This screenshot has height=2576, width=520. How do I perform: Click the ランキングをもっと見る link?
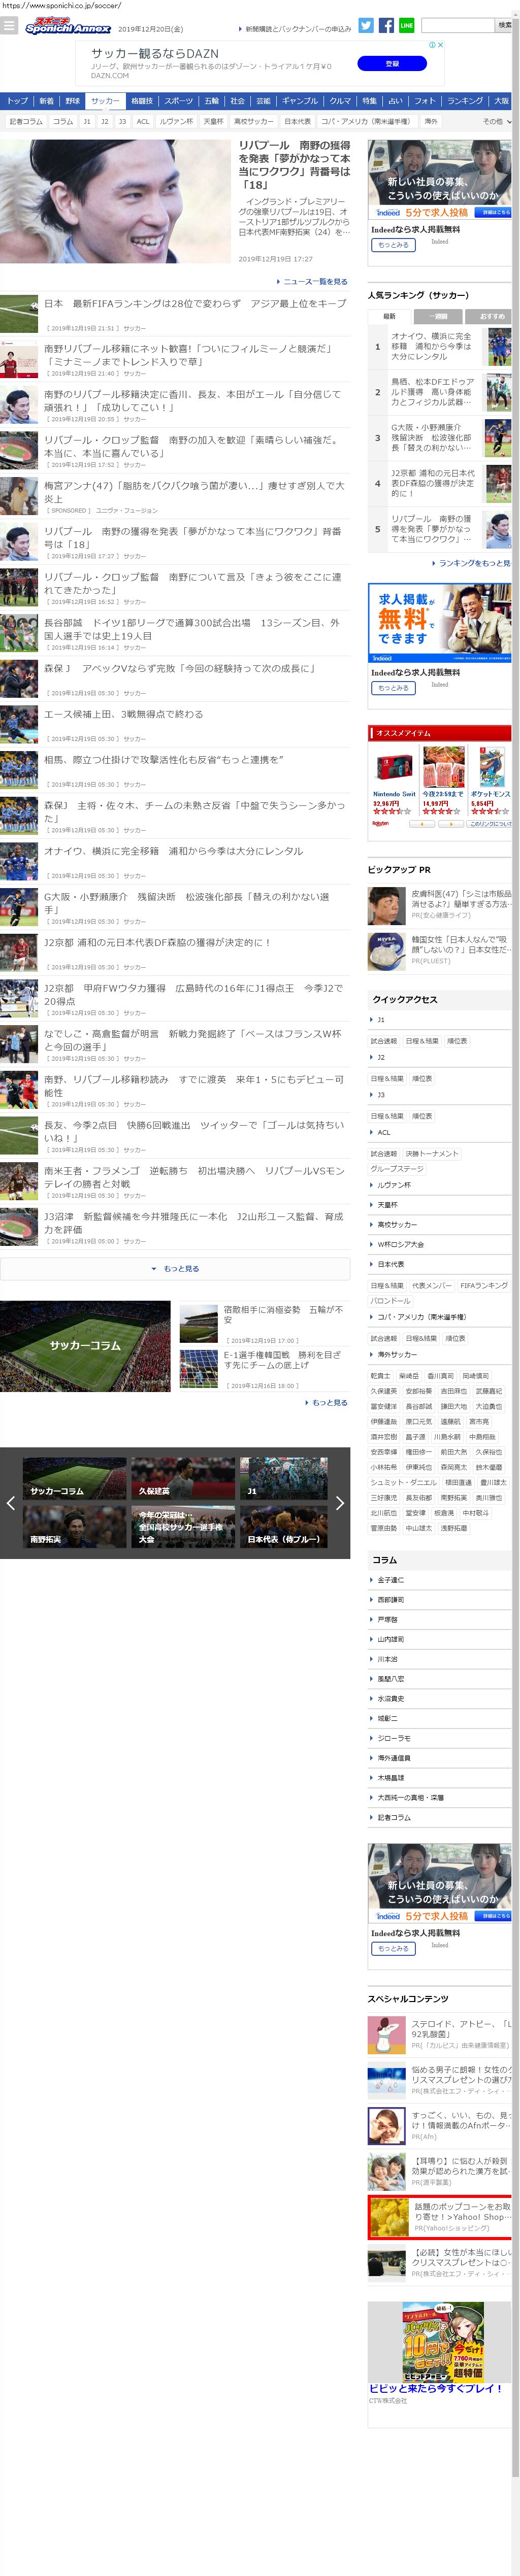tap(473, 563)
